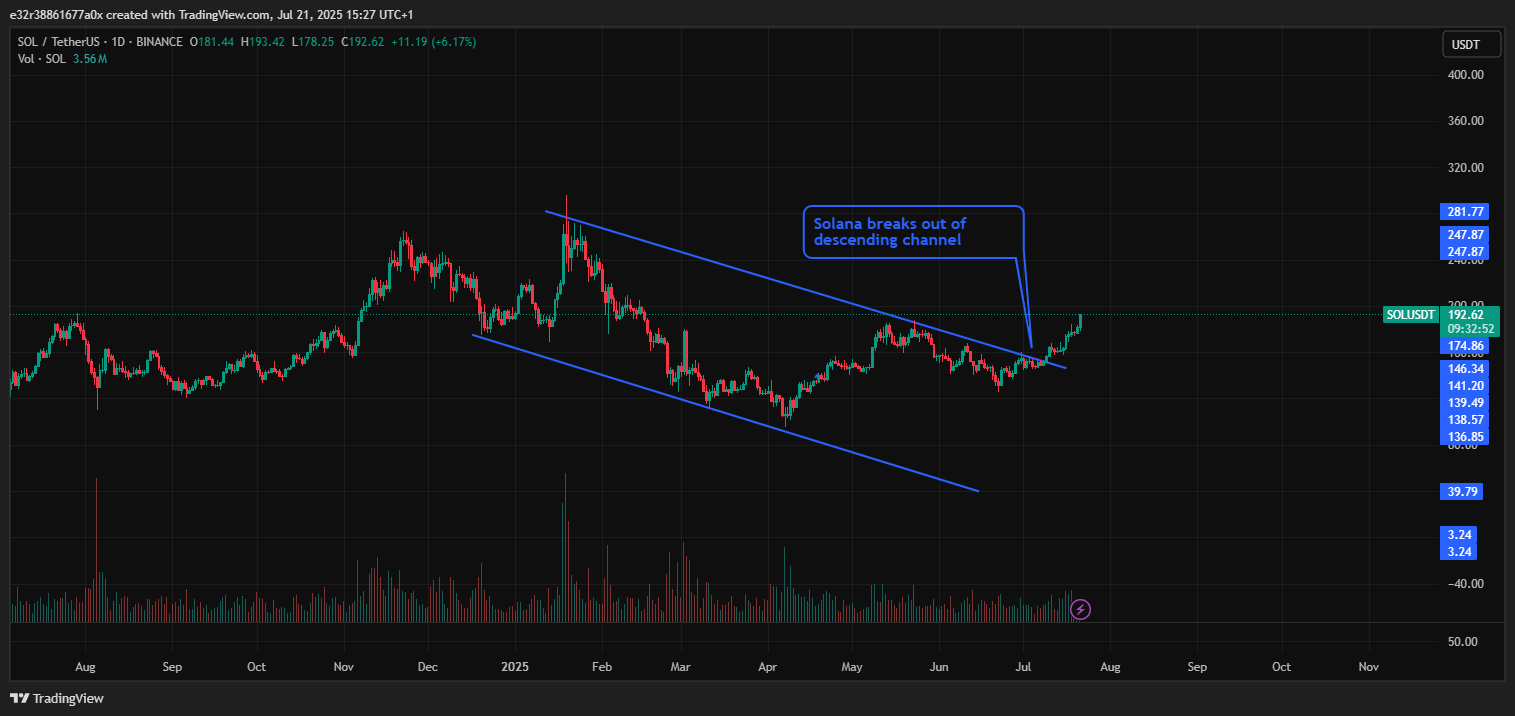Image resolution: width=1515 pixels, height=716 pixels.
Task: Open the USDT currency selector
Action: pos(1473,44)
